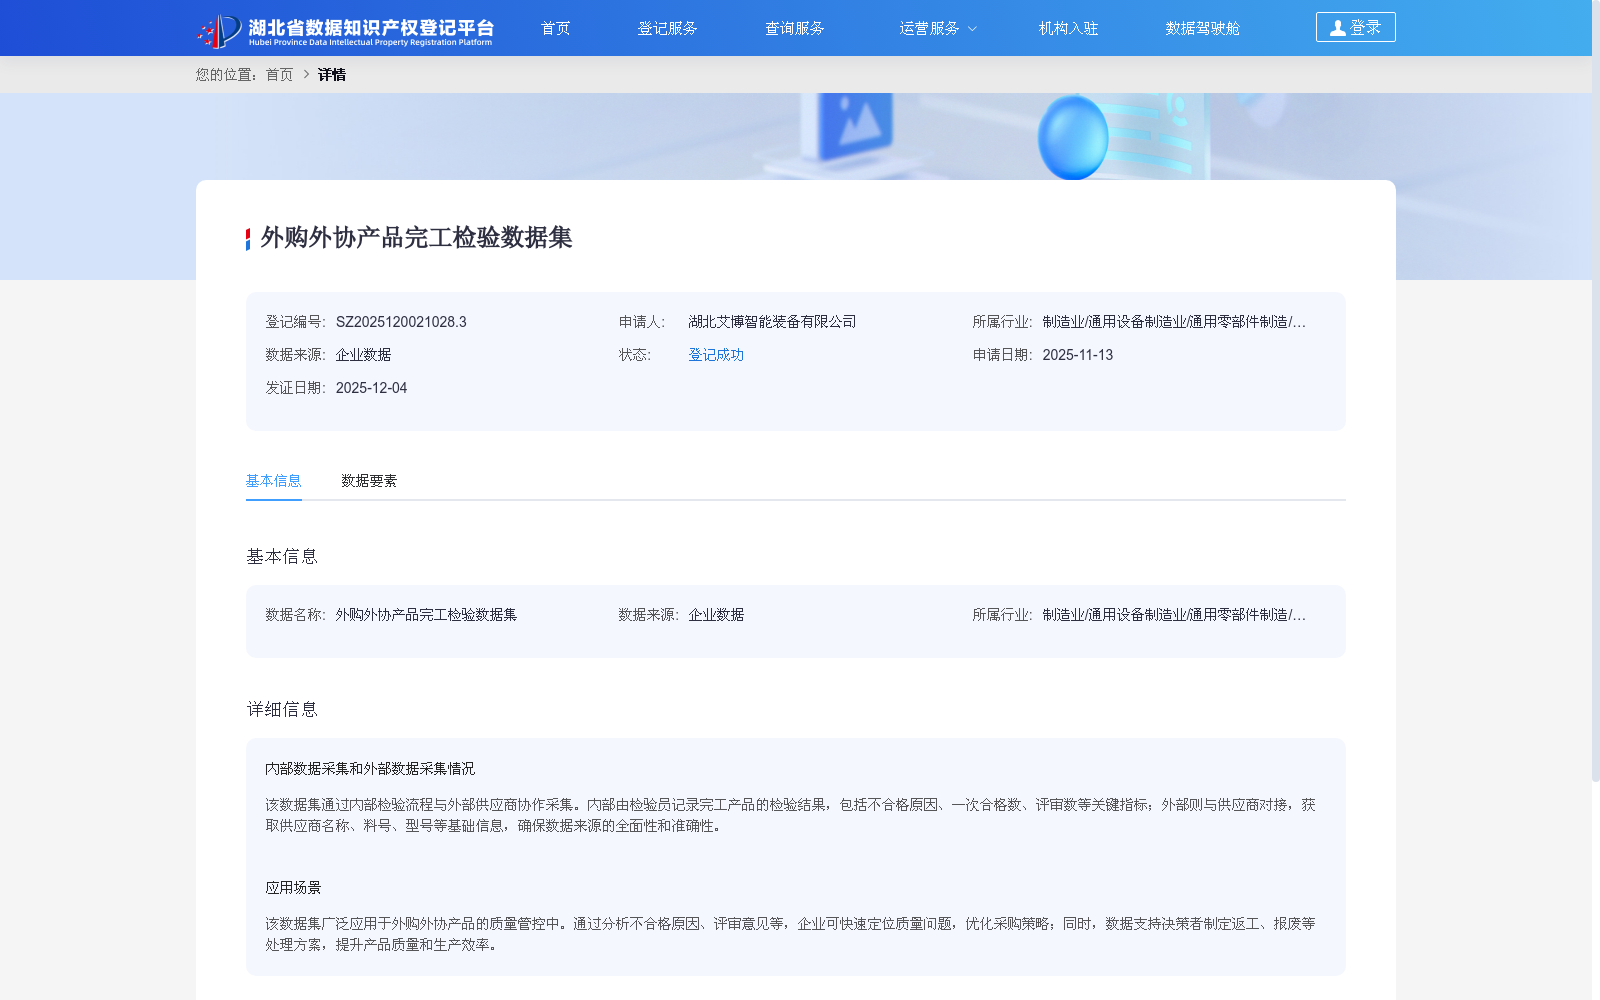
Task: Click the 详细信息 section heading
Action: 282,709
